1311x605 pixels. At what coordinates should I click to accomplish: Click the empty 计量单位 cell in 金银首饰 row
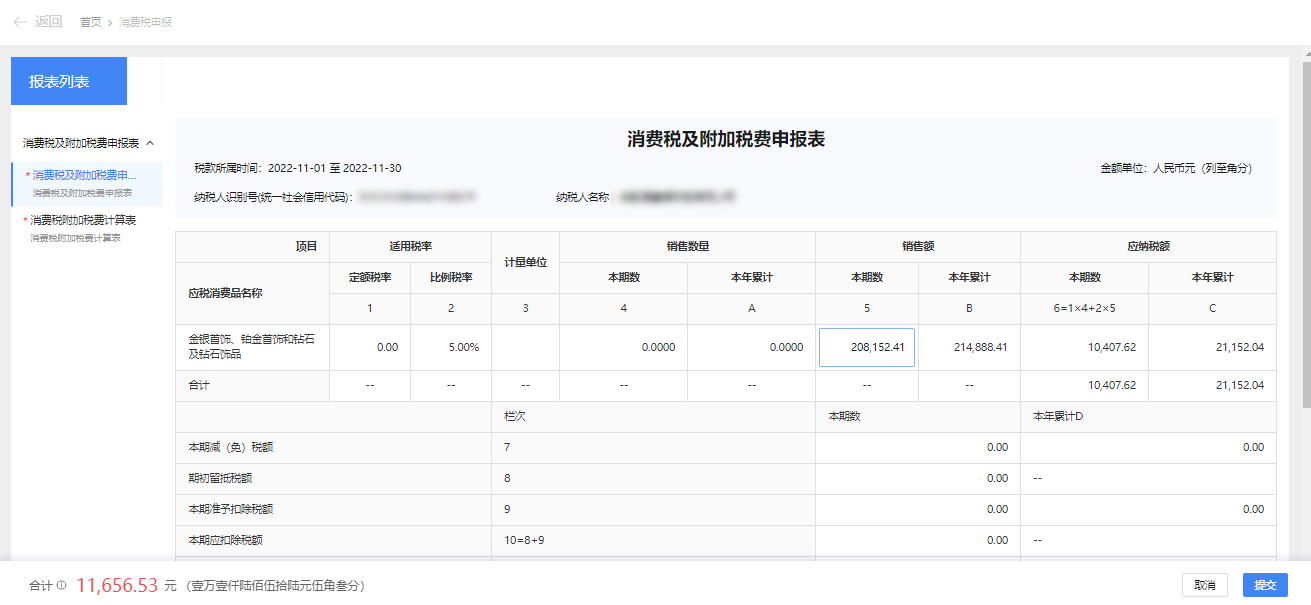pyautogui.click(x=525, y=348)
